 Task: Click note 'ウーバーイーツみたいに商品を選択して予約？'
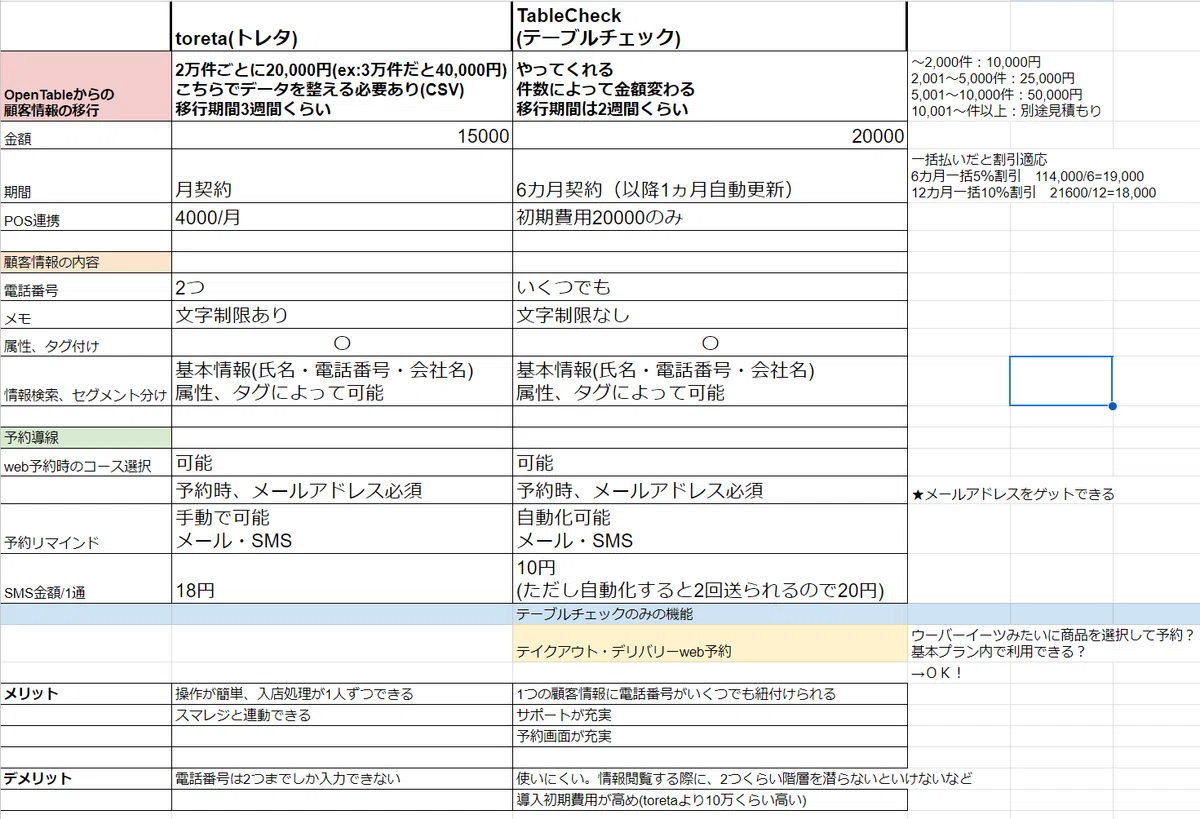(x=1054, y=635)
